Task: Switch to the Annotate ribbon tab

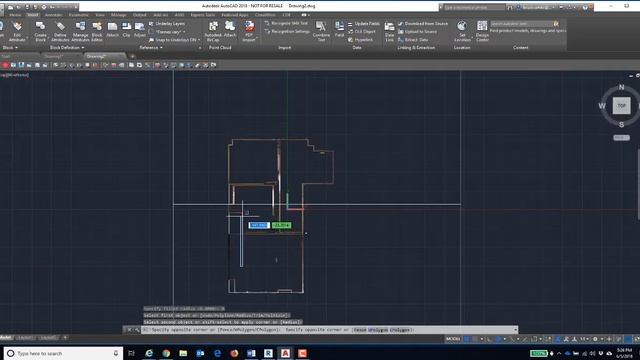Action: click(x=53, y=15)
